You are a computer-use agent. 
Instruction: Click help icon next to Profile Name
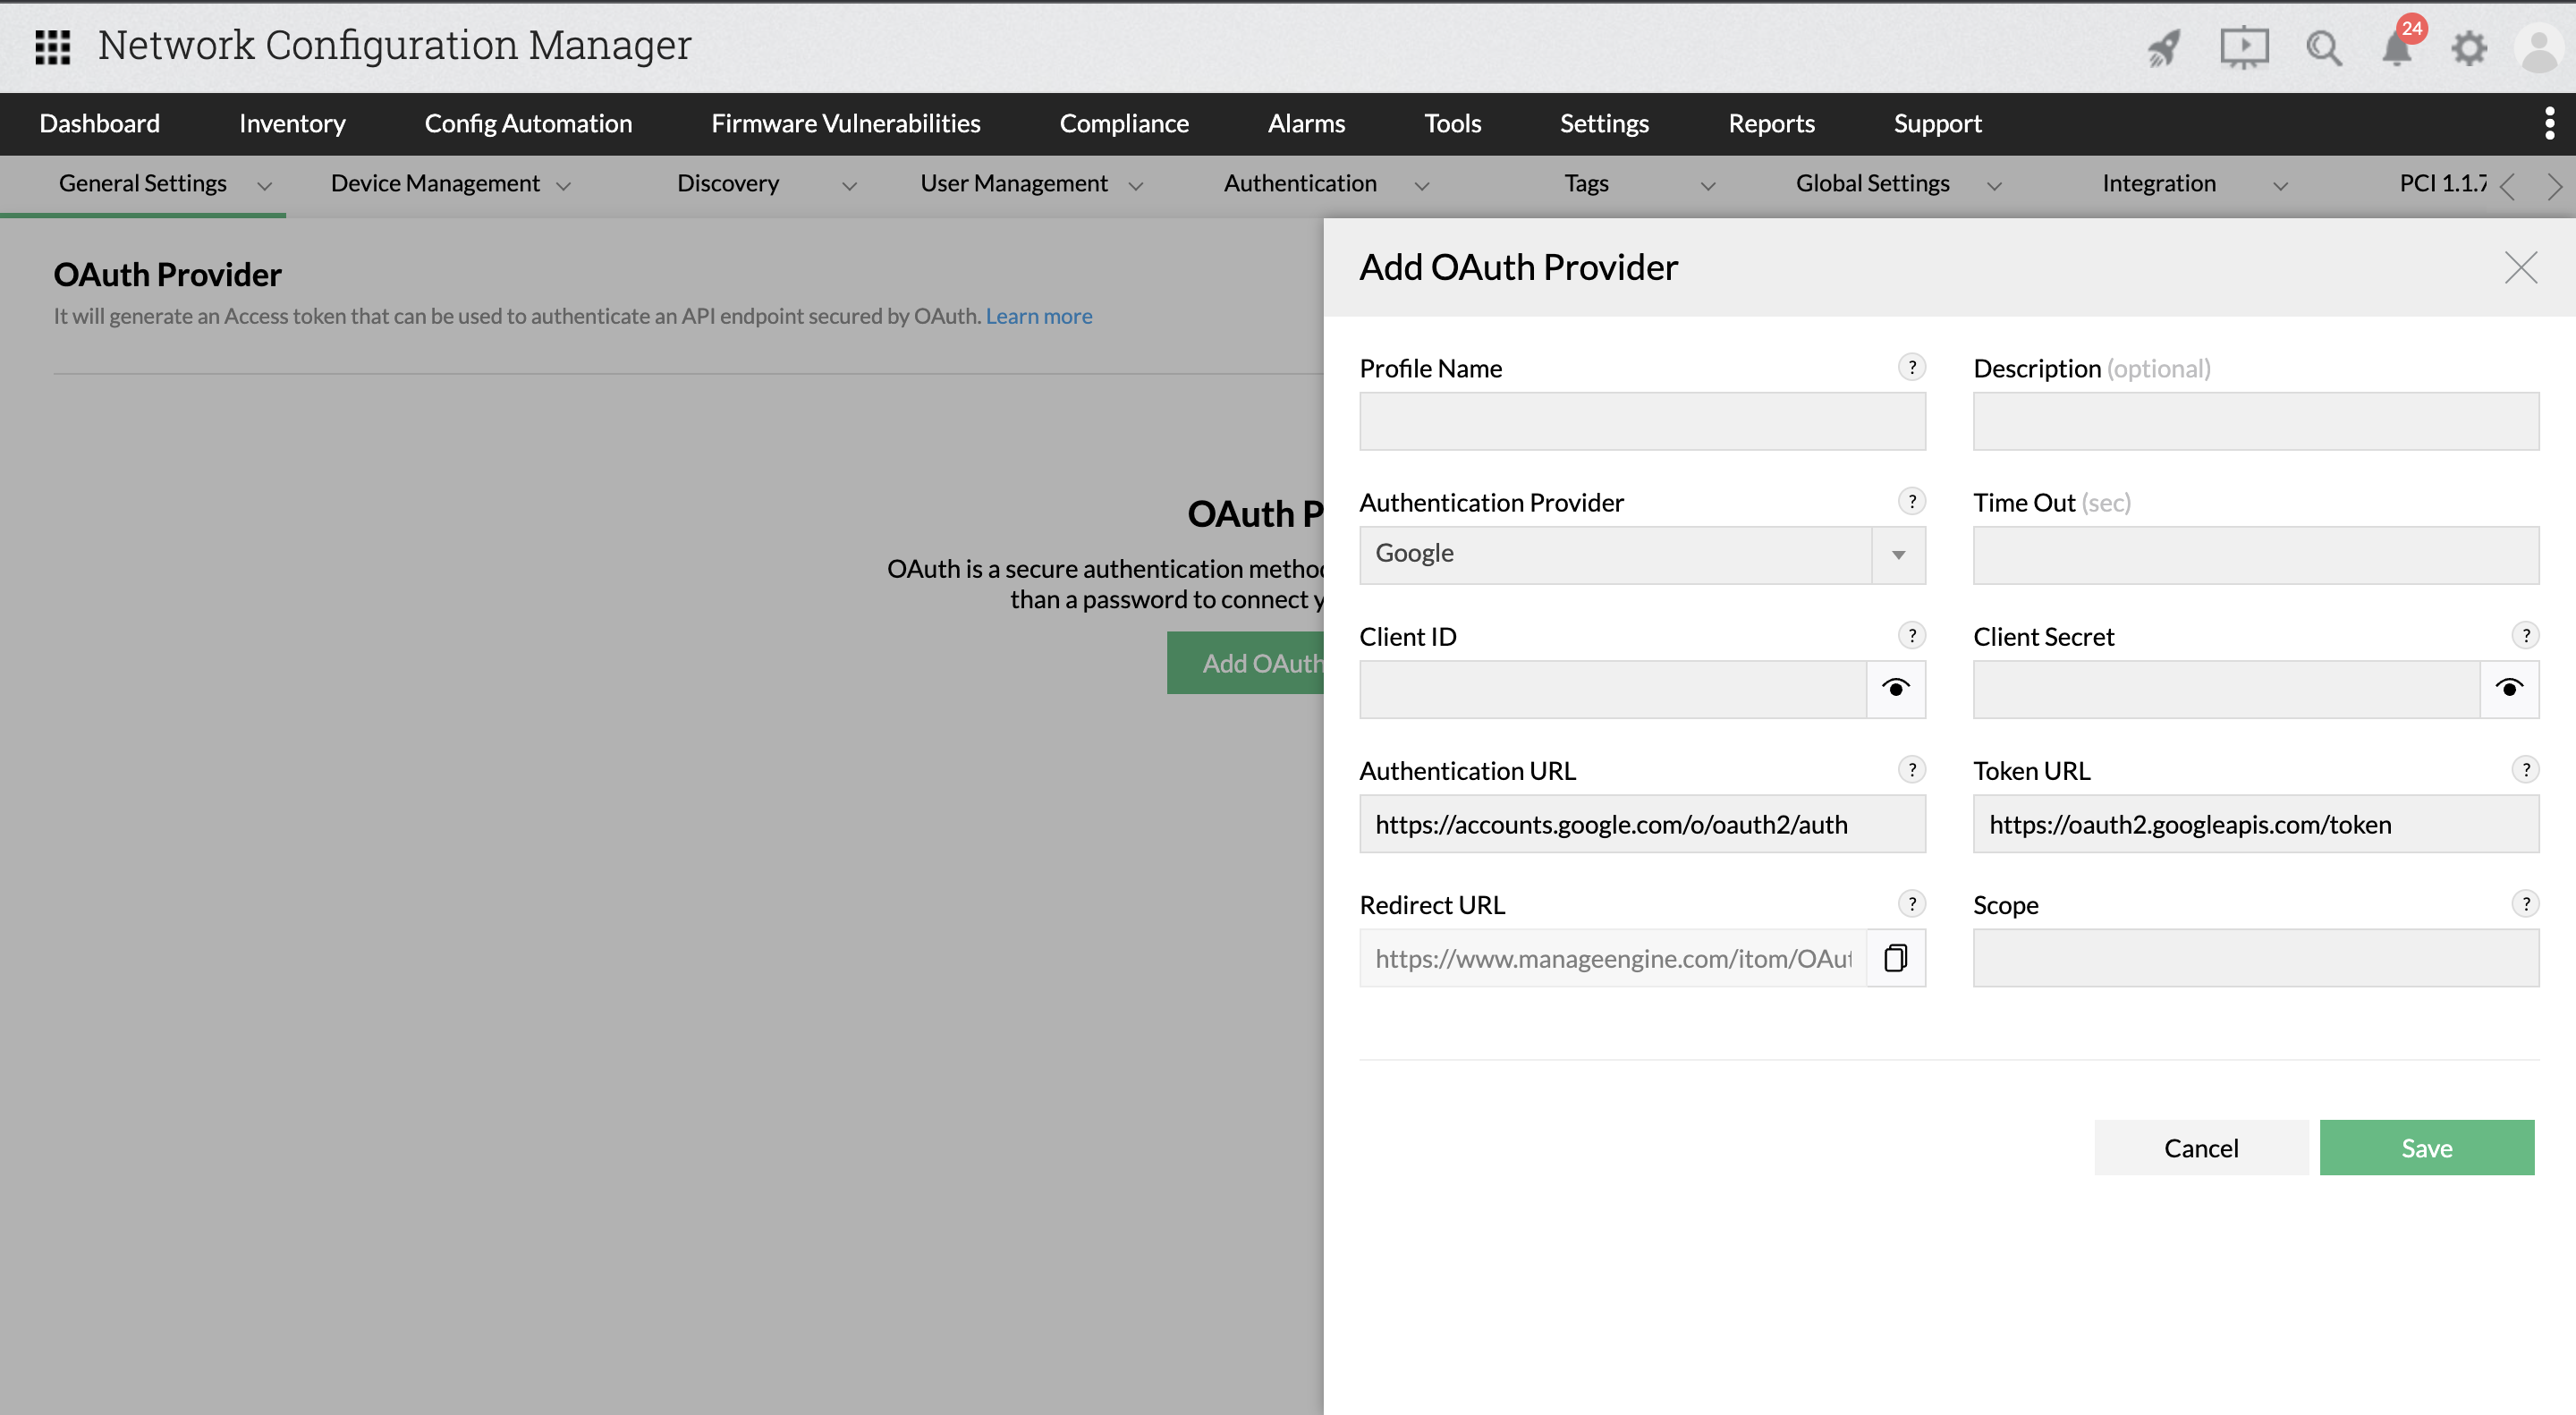(x=1911, y=367)
